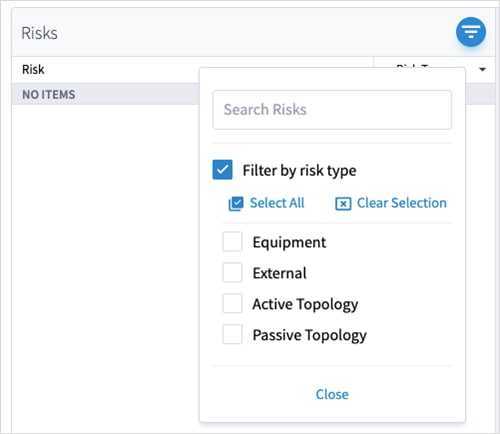500x434 pixels.
Task: Click the External label
Action: pos(279,273)
